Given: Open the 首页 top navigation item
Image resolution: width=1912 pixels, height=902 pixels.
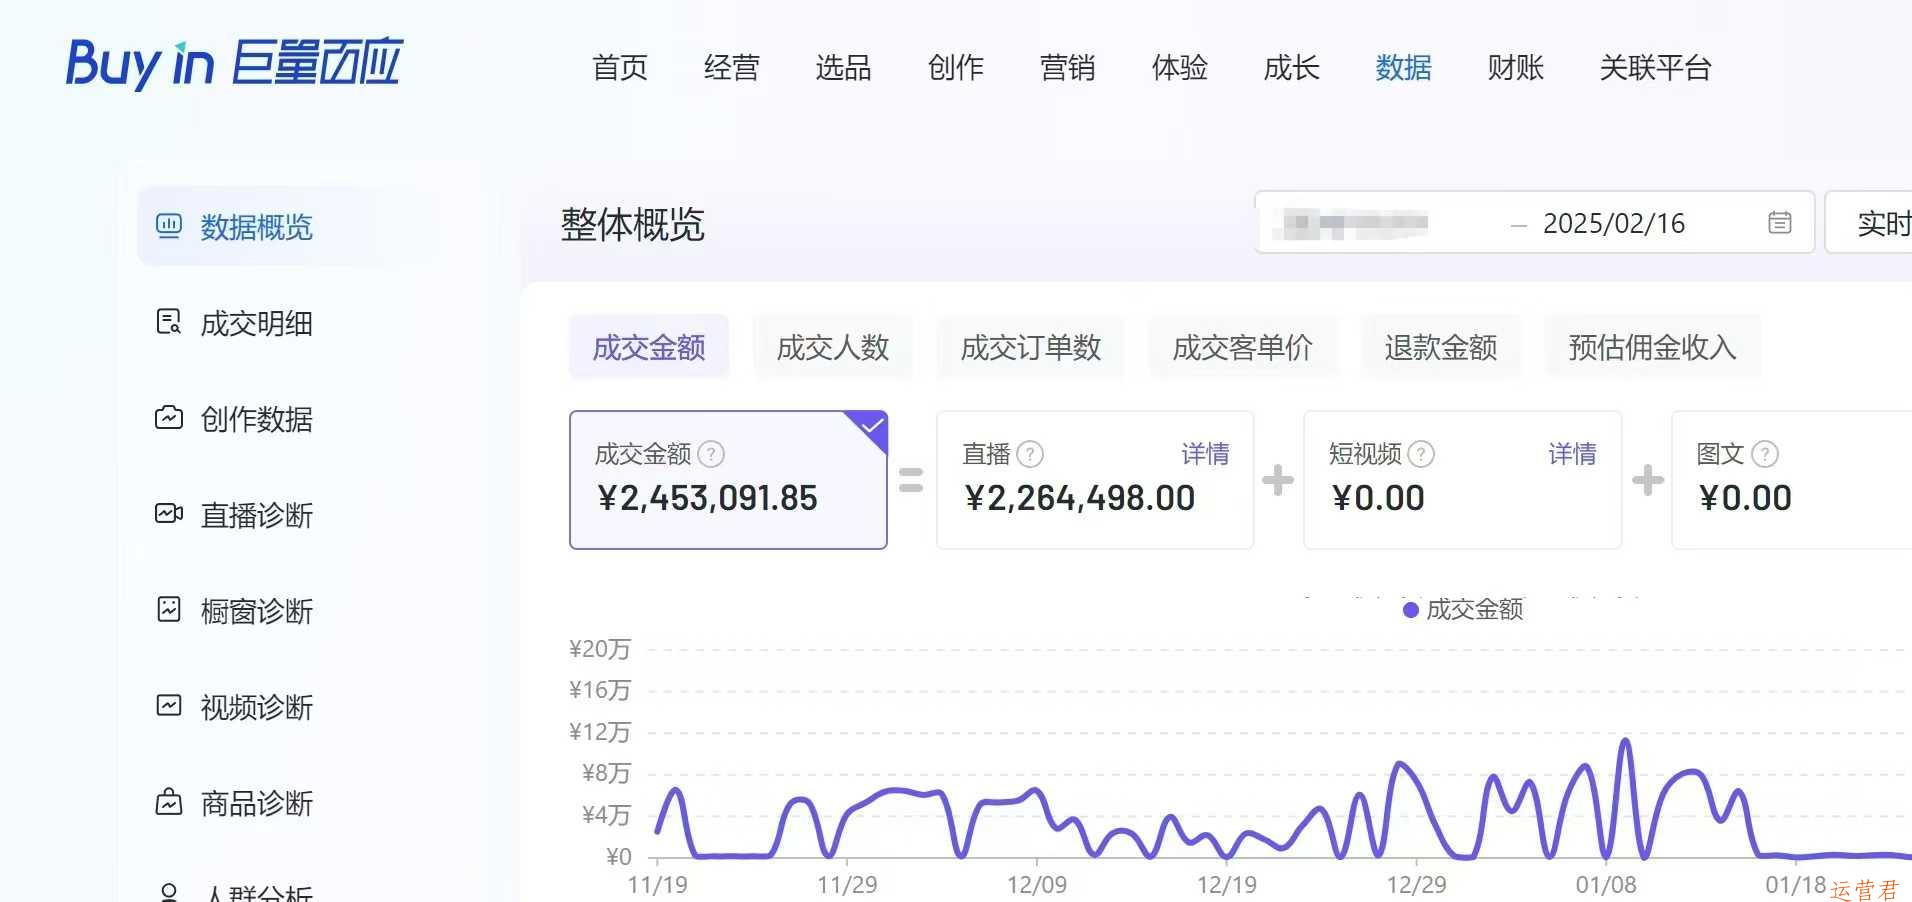Looking at the screenshot, I should 620,68.
